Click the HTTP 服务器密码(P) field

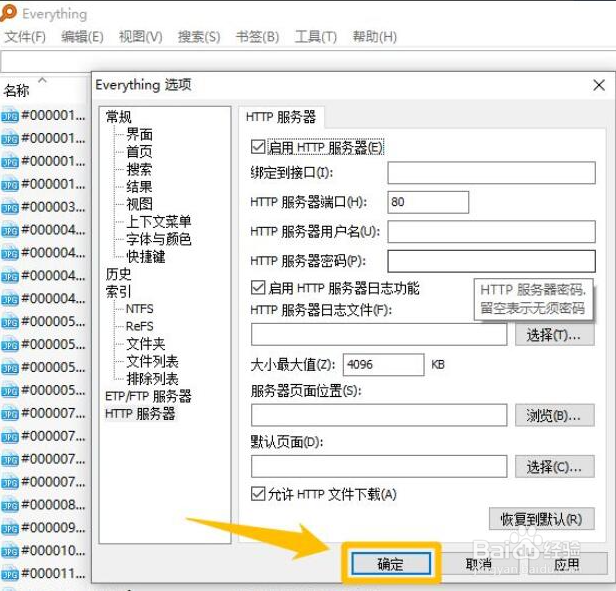[491, 261]
